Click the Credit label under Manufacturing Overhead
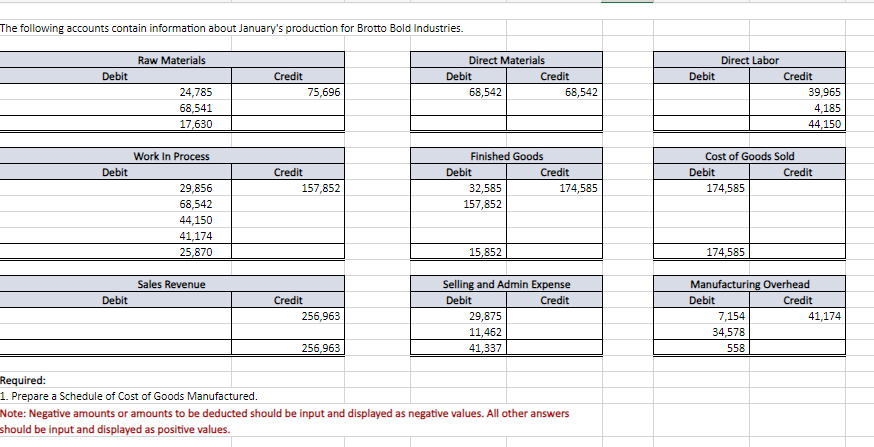Viewport: 874px width, 447px height. 798,300
